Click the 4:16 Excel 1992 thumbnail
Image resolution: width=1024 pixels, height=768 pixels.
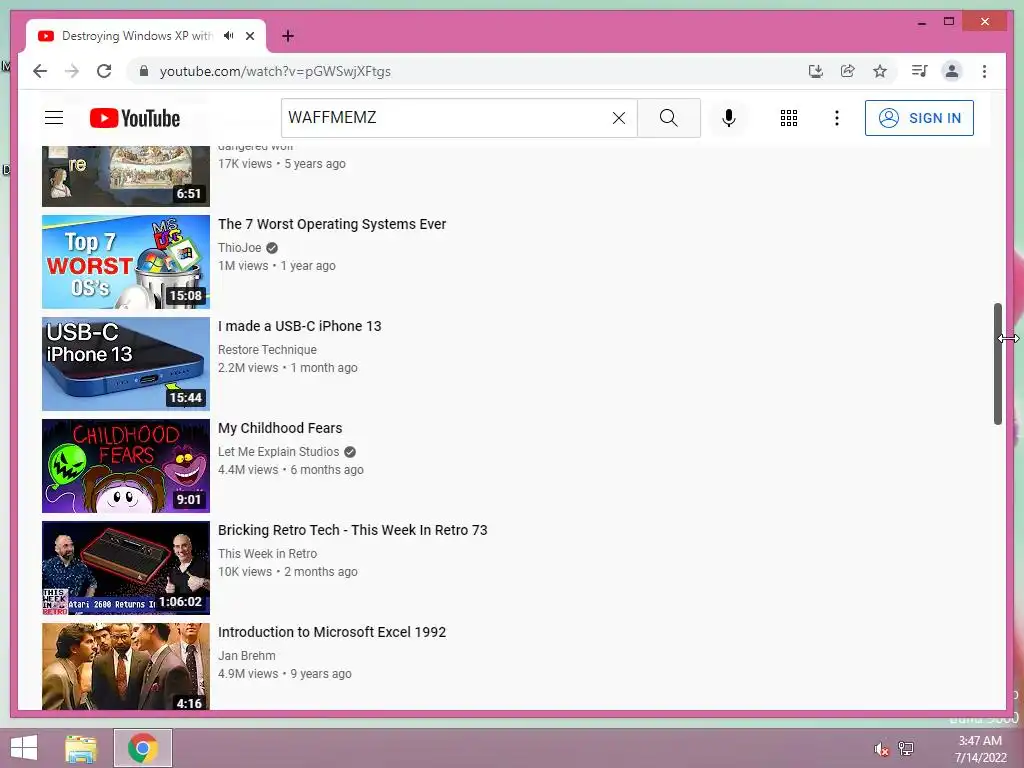[x=126, y=666]
